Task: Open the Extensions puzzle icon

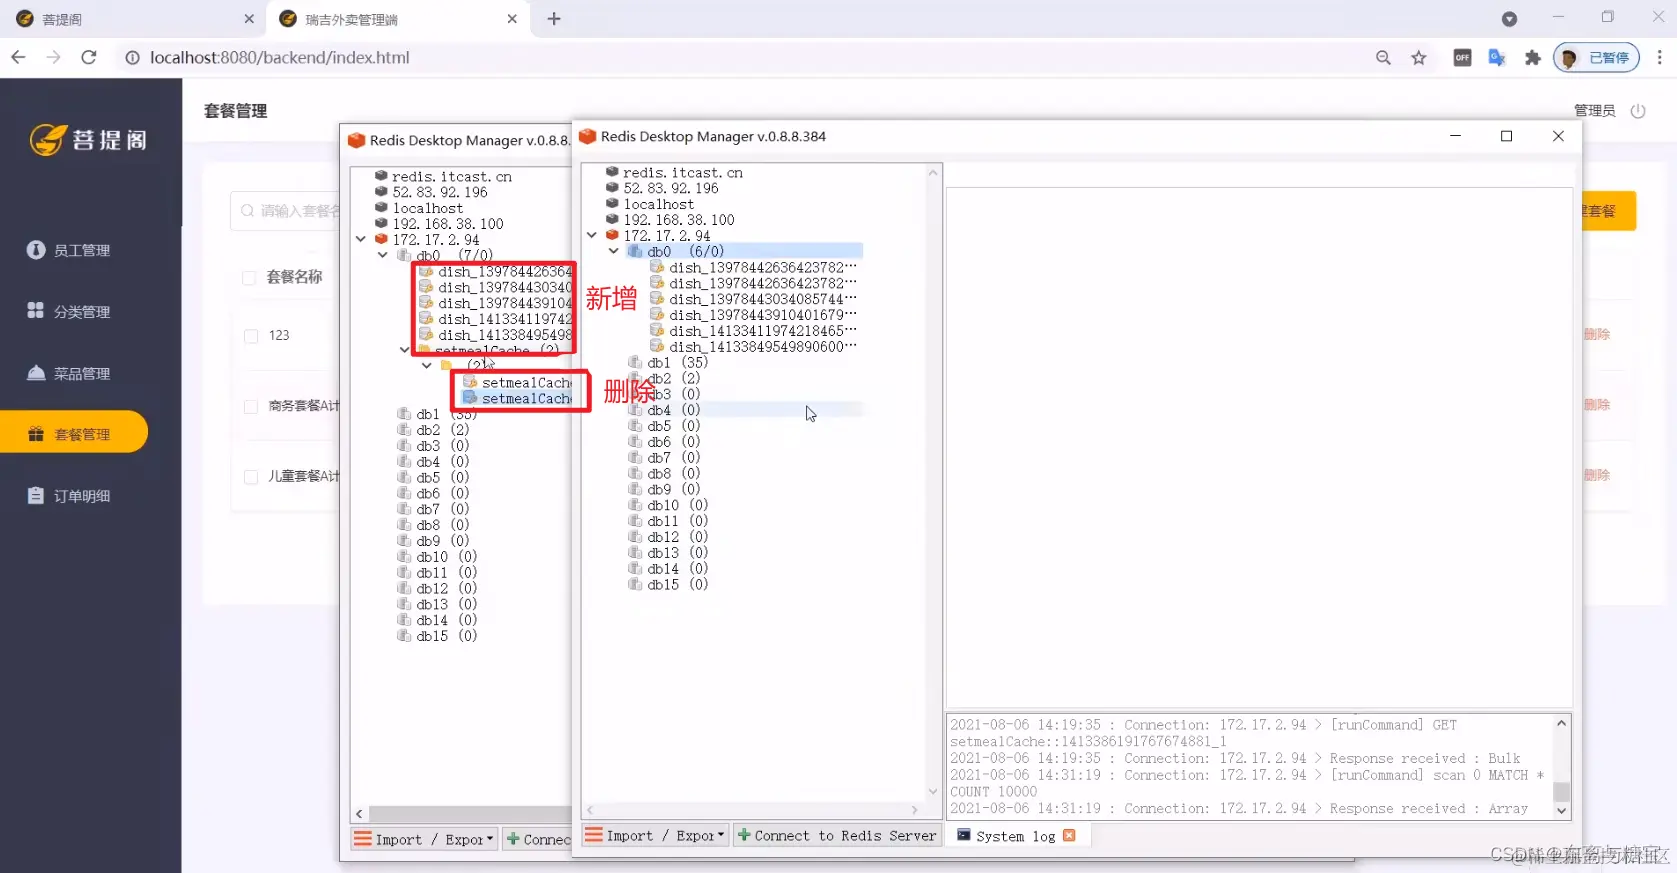Action: click(1532, 58)
